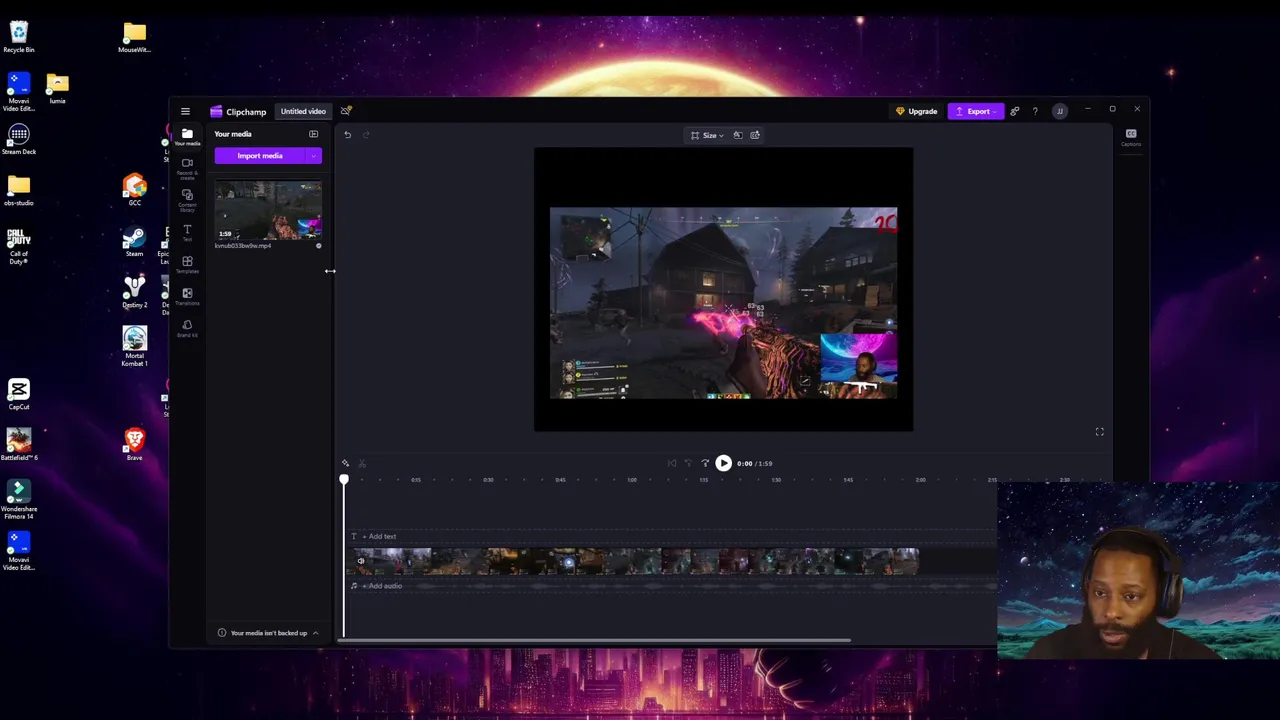Click the Import media button

tap(260, 156)
